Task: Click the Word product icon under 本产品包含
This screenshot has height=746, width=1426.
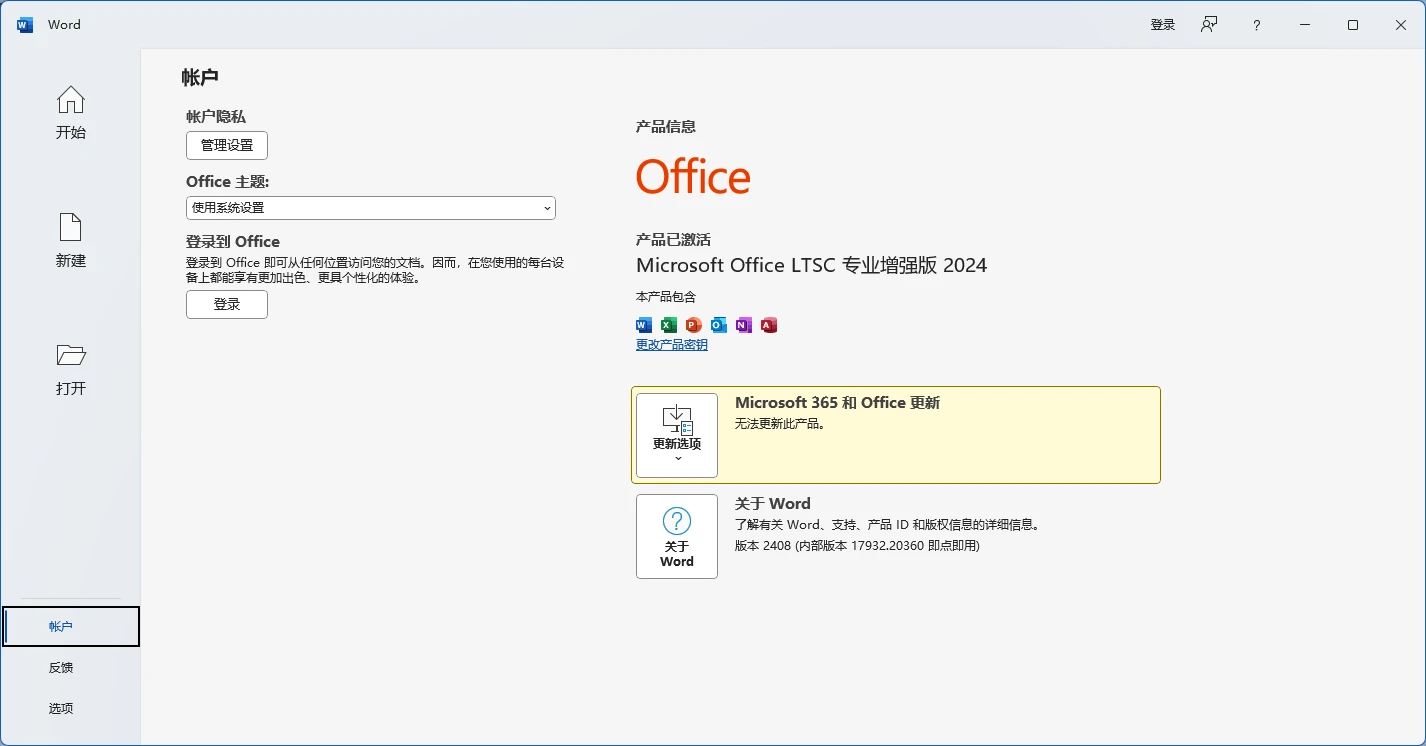Action: pyautogui.click(x=644, y=325)
